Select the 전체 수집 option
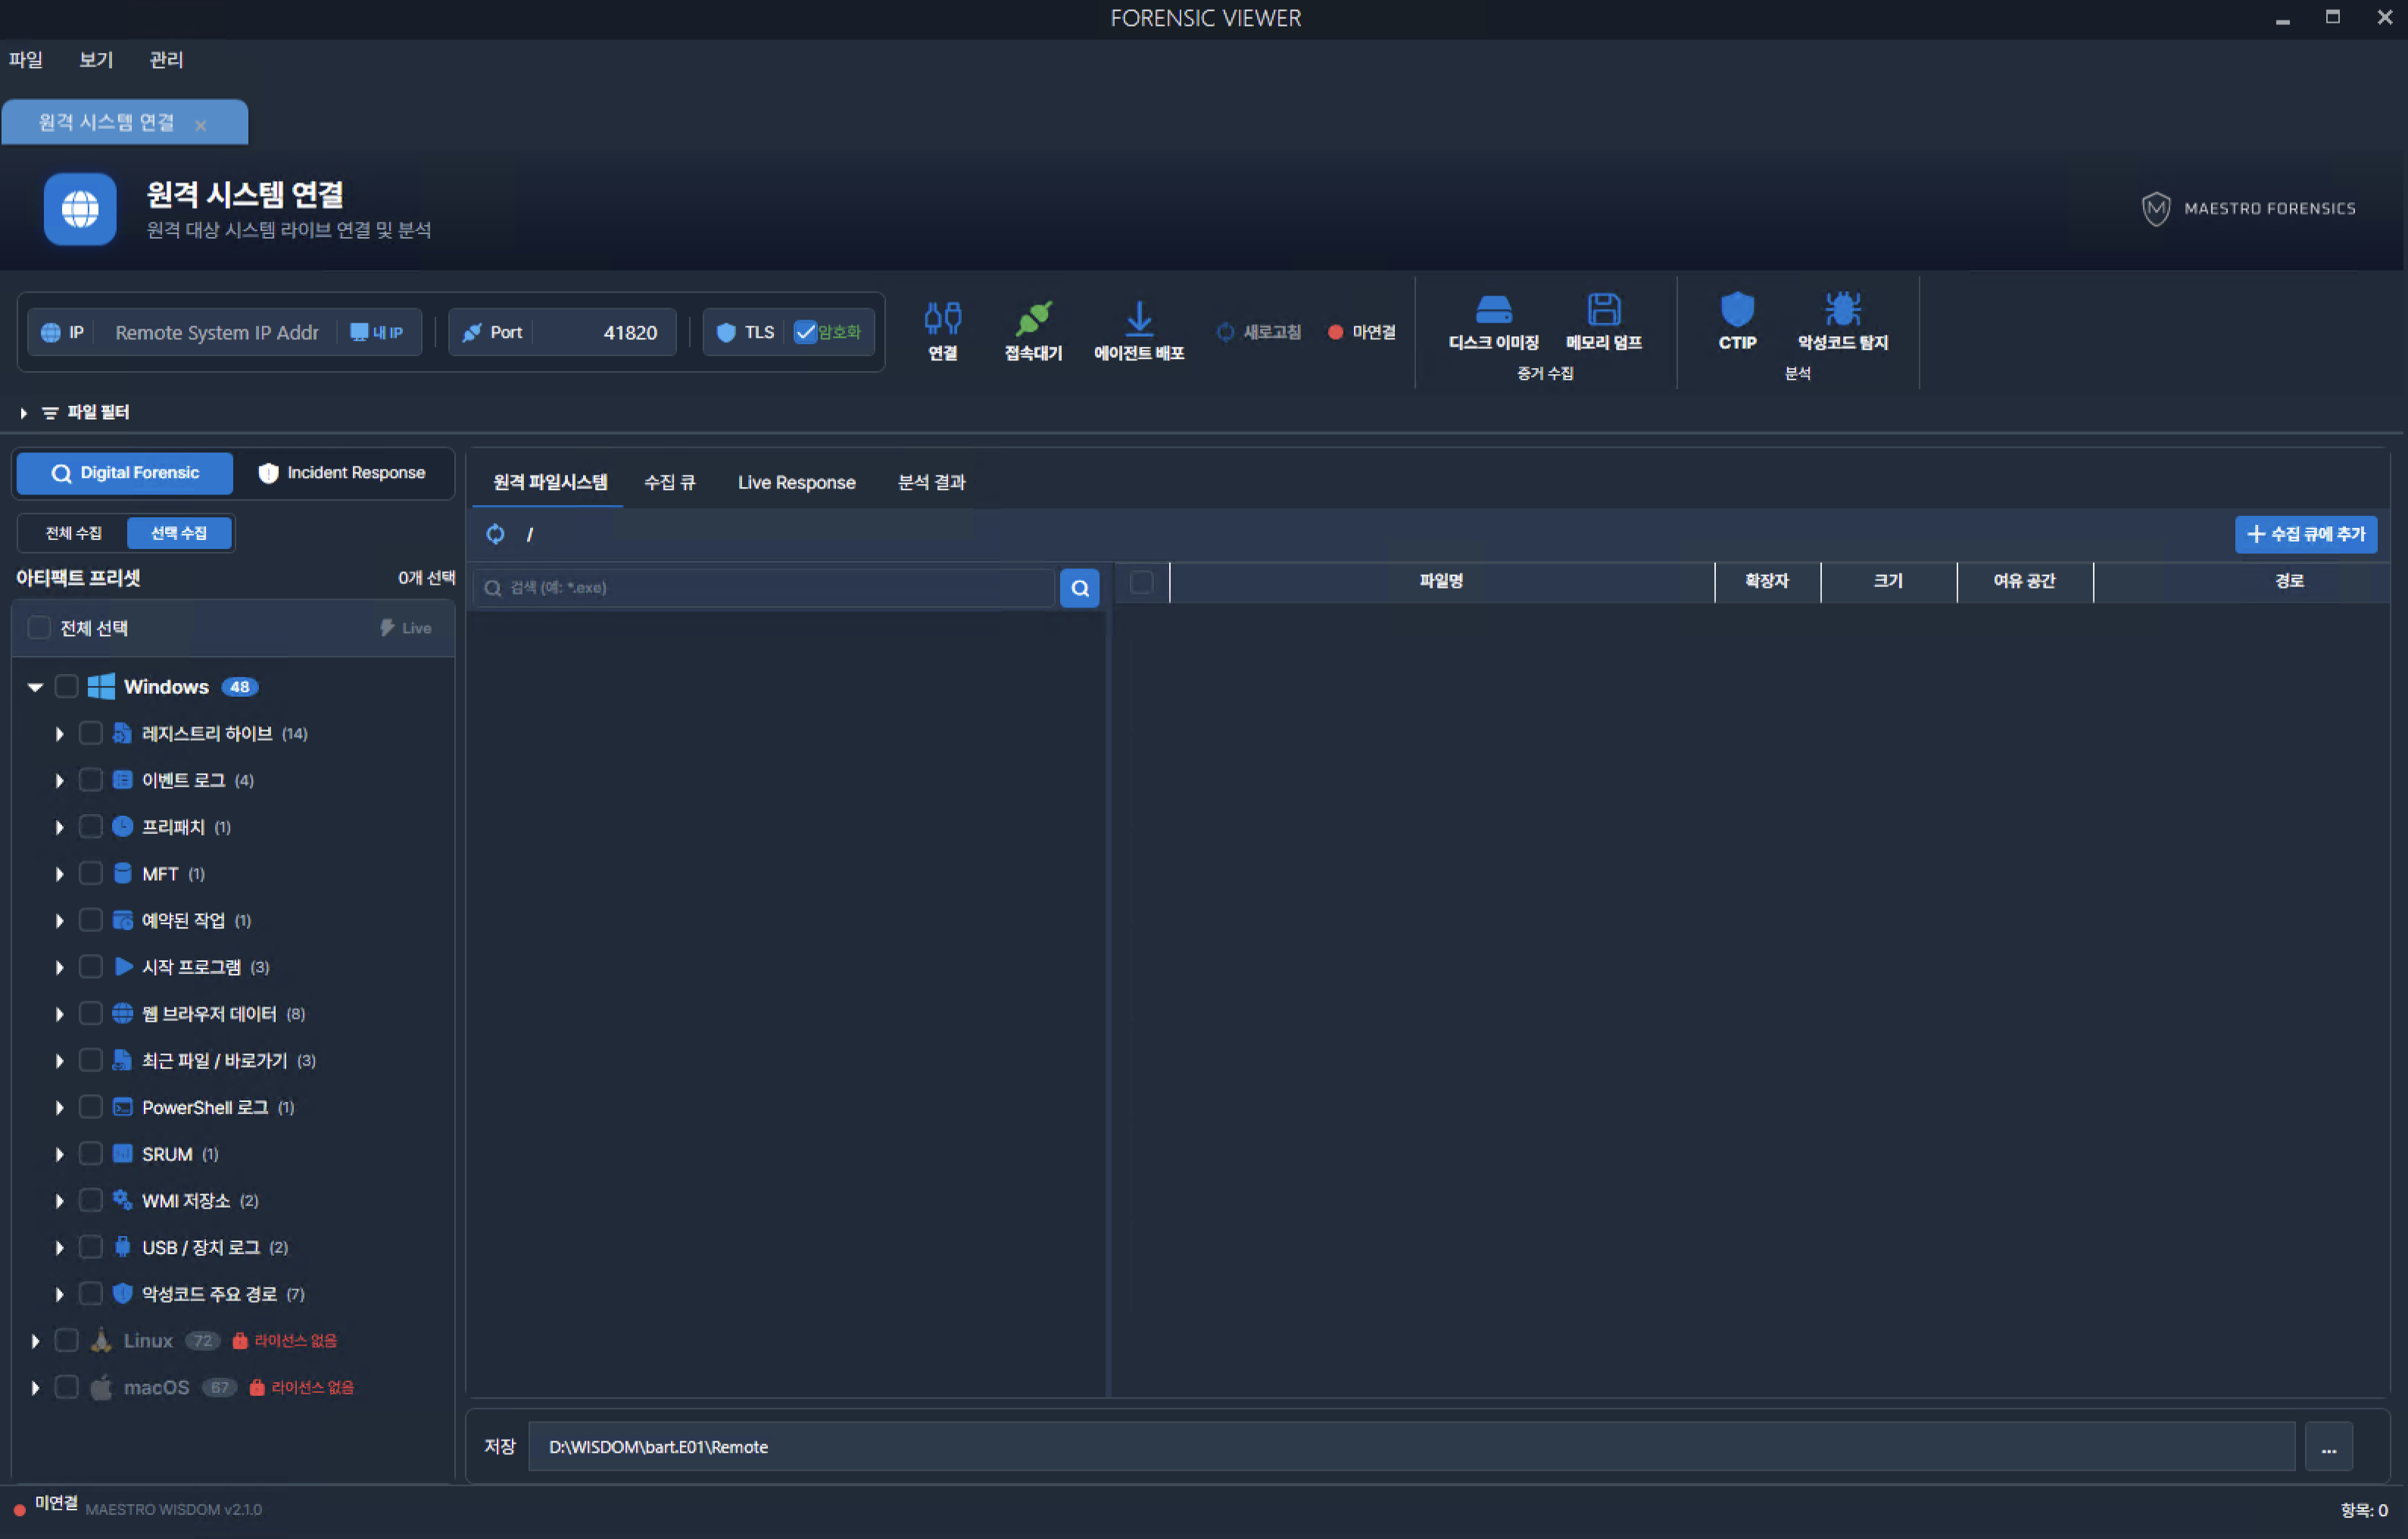 click(x=73, y=533)
